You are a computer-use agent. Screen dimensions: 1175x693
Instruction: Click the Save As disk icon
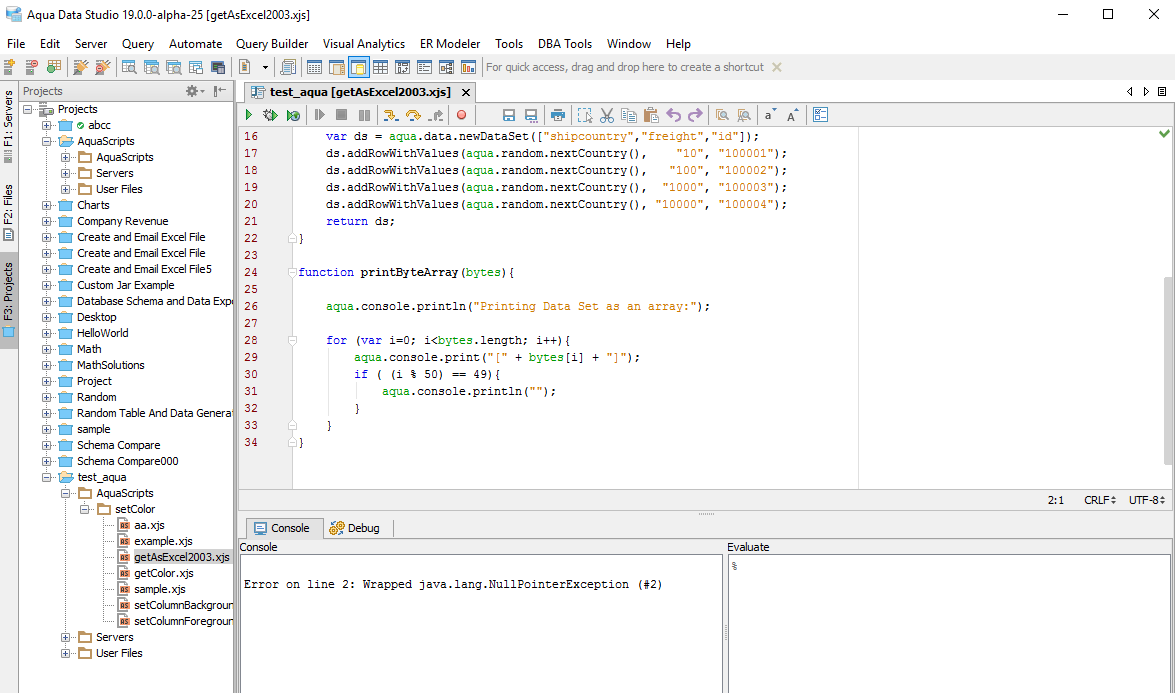pos(531,115)
